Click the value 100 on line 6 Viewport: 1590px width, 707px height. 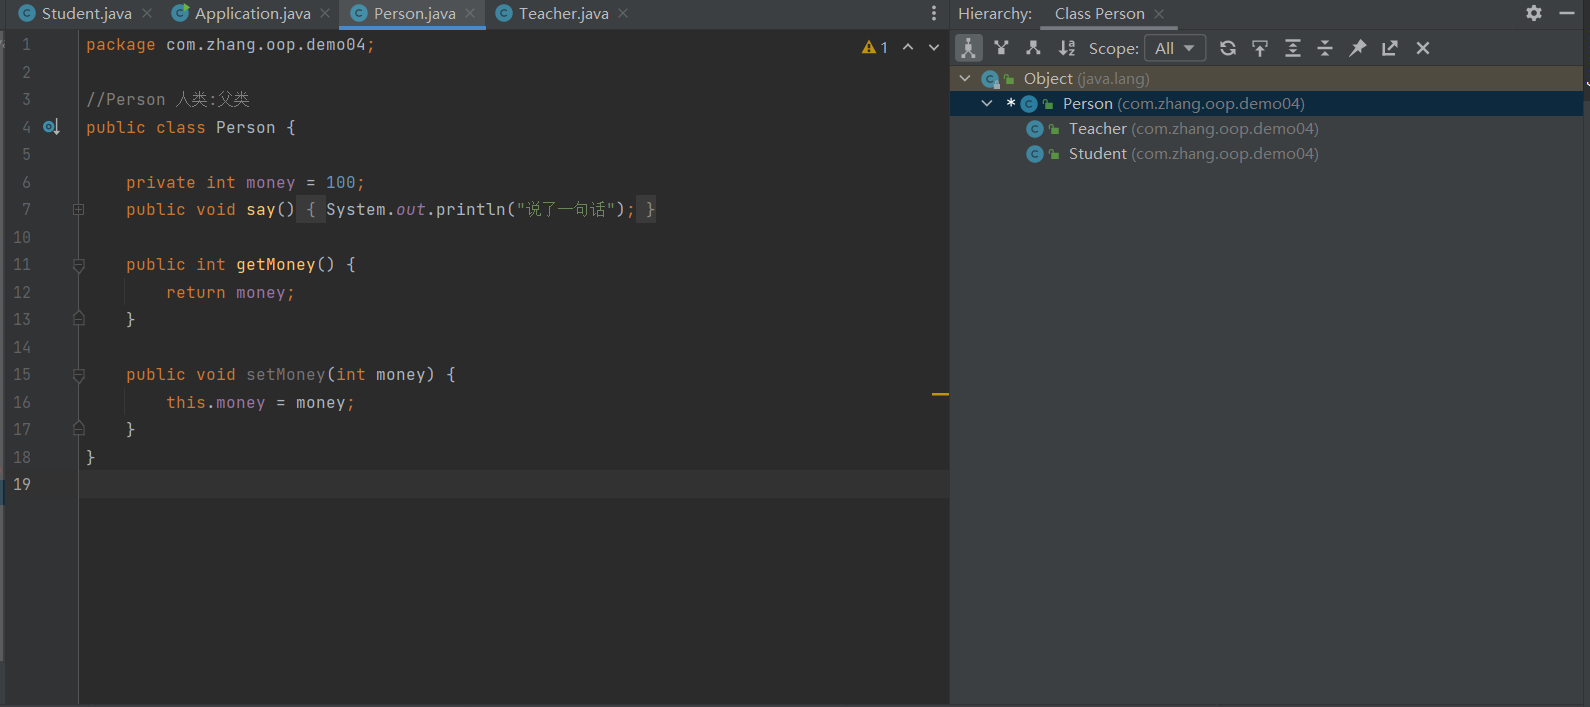coord(340,183)
